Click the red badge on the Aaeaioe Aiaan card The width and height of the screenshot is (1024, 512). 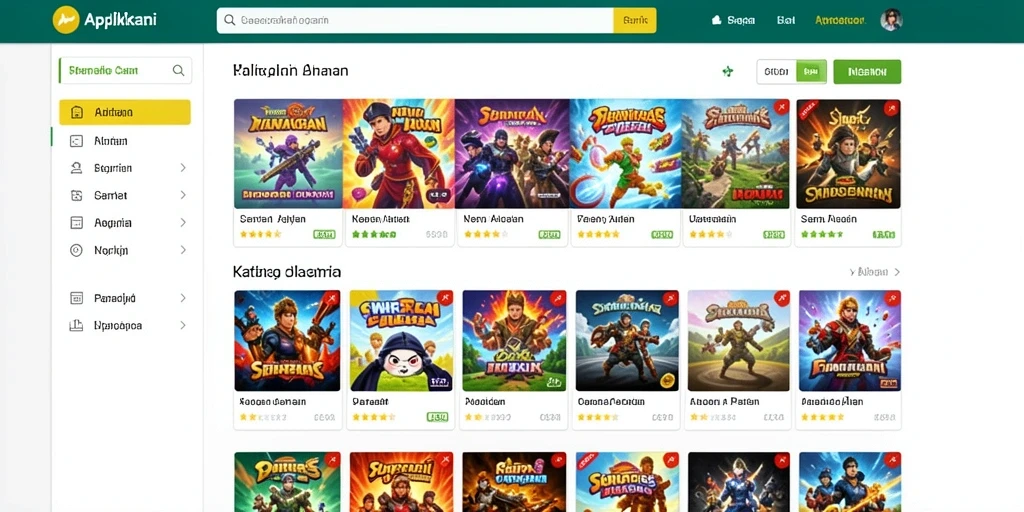(x=892, y=299)
